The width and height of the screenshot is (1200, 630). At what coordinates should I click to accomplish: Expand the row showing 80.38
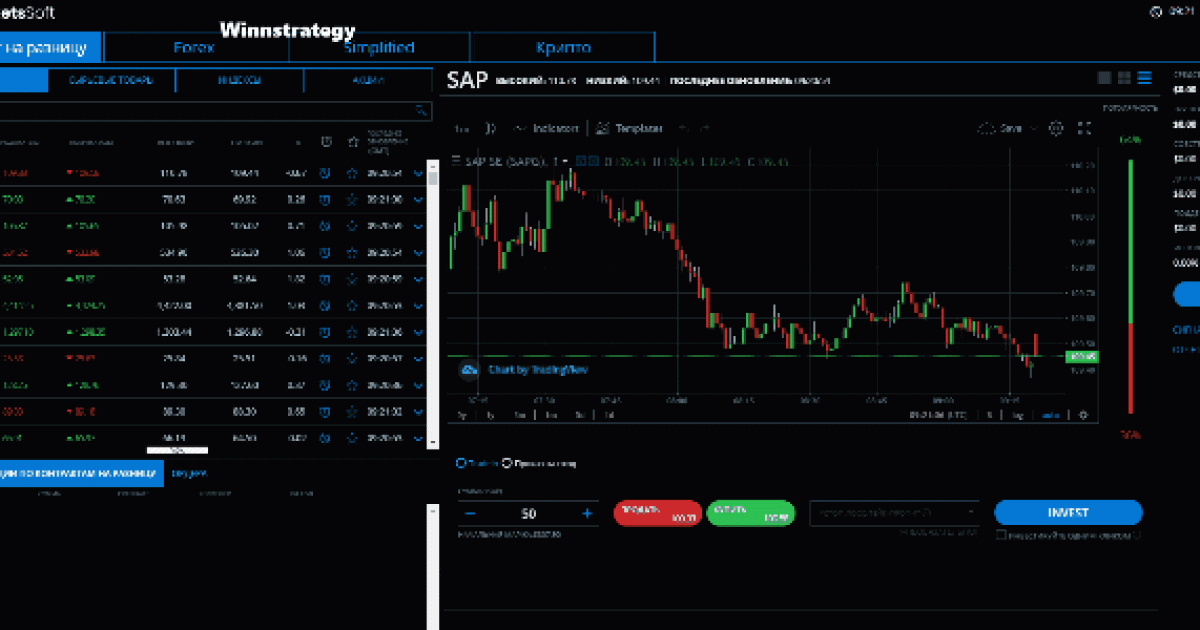tap(418, 410)
